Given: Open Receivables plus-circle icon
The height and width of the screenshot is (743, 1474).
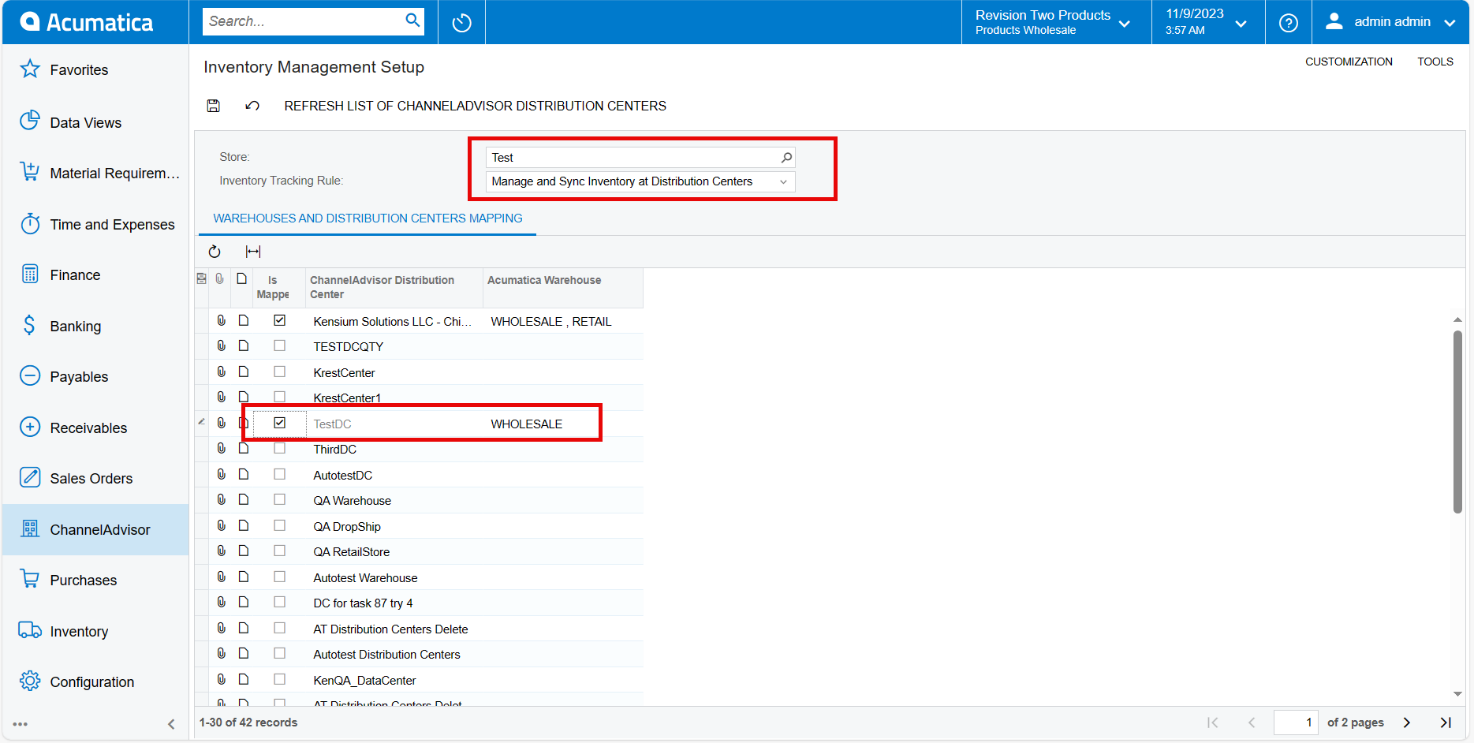Looking at the screenshot, I should pyautogui.click(x=30, y=428).
